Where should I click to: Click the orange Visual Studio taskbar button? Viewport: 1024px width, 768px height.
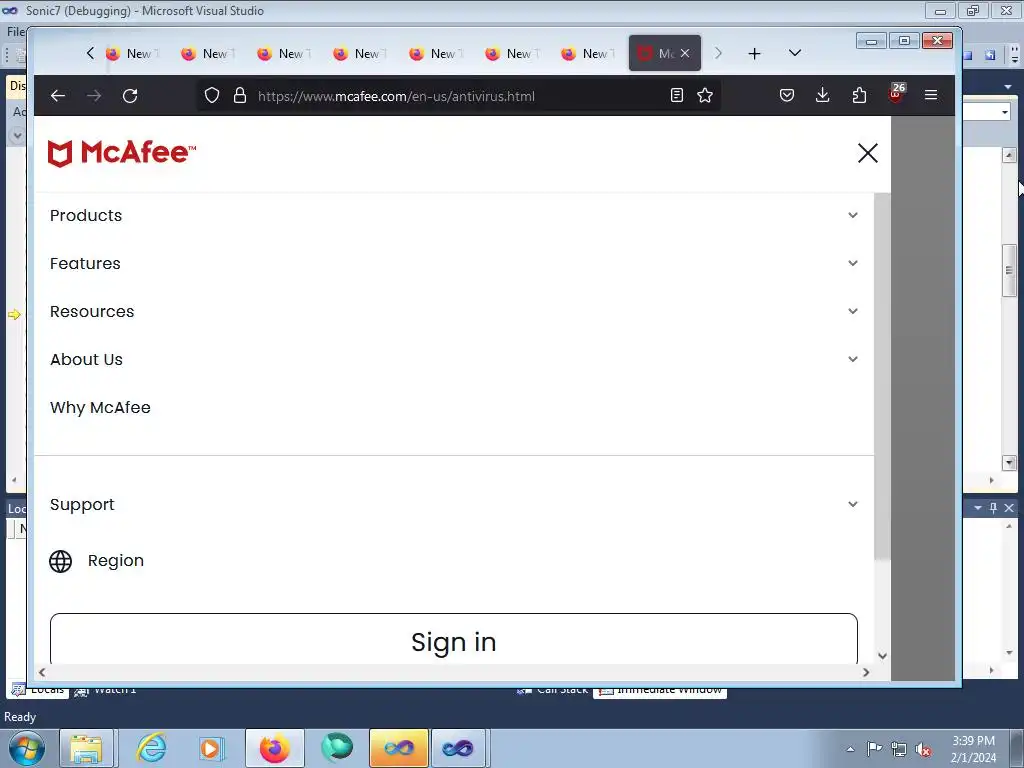click(x=398, y=748)
